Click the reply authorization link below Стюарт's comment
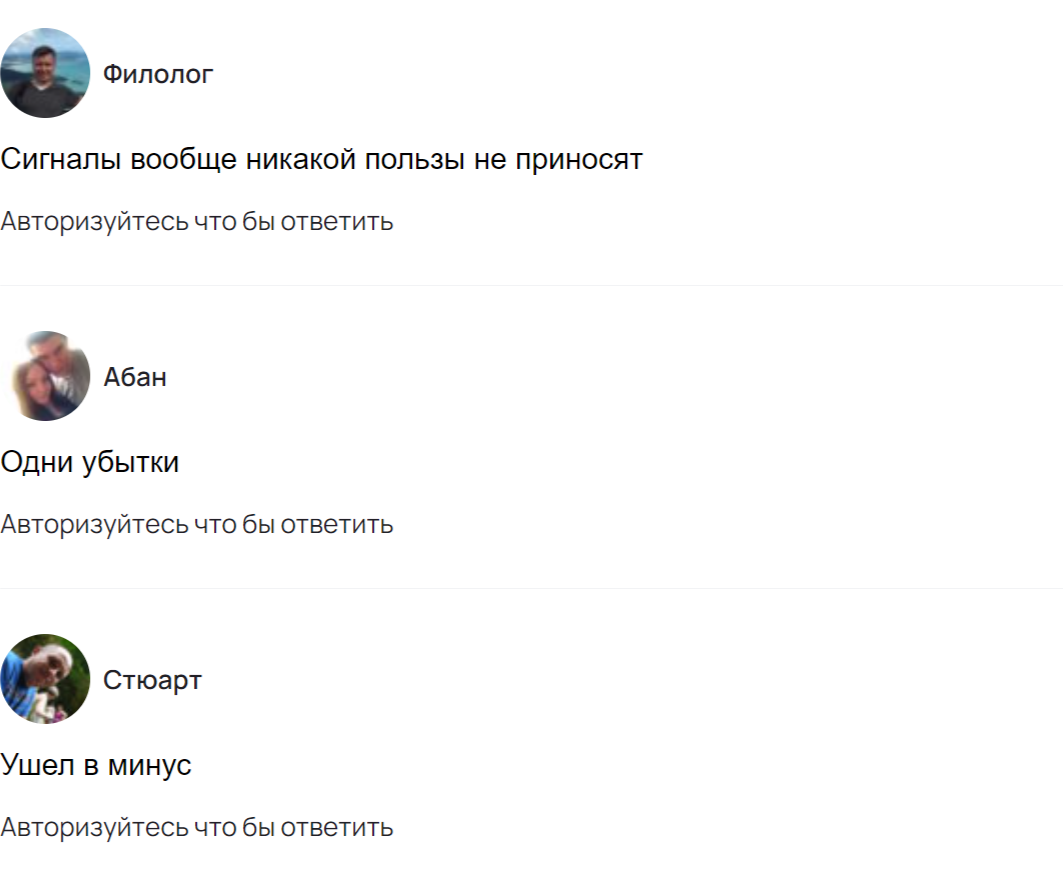 point(197,828)
